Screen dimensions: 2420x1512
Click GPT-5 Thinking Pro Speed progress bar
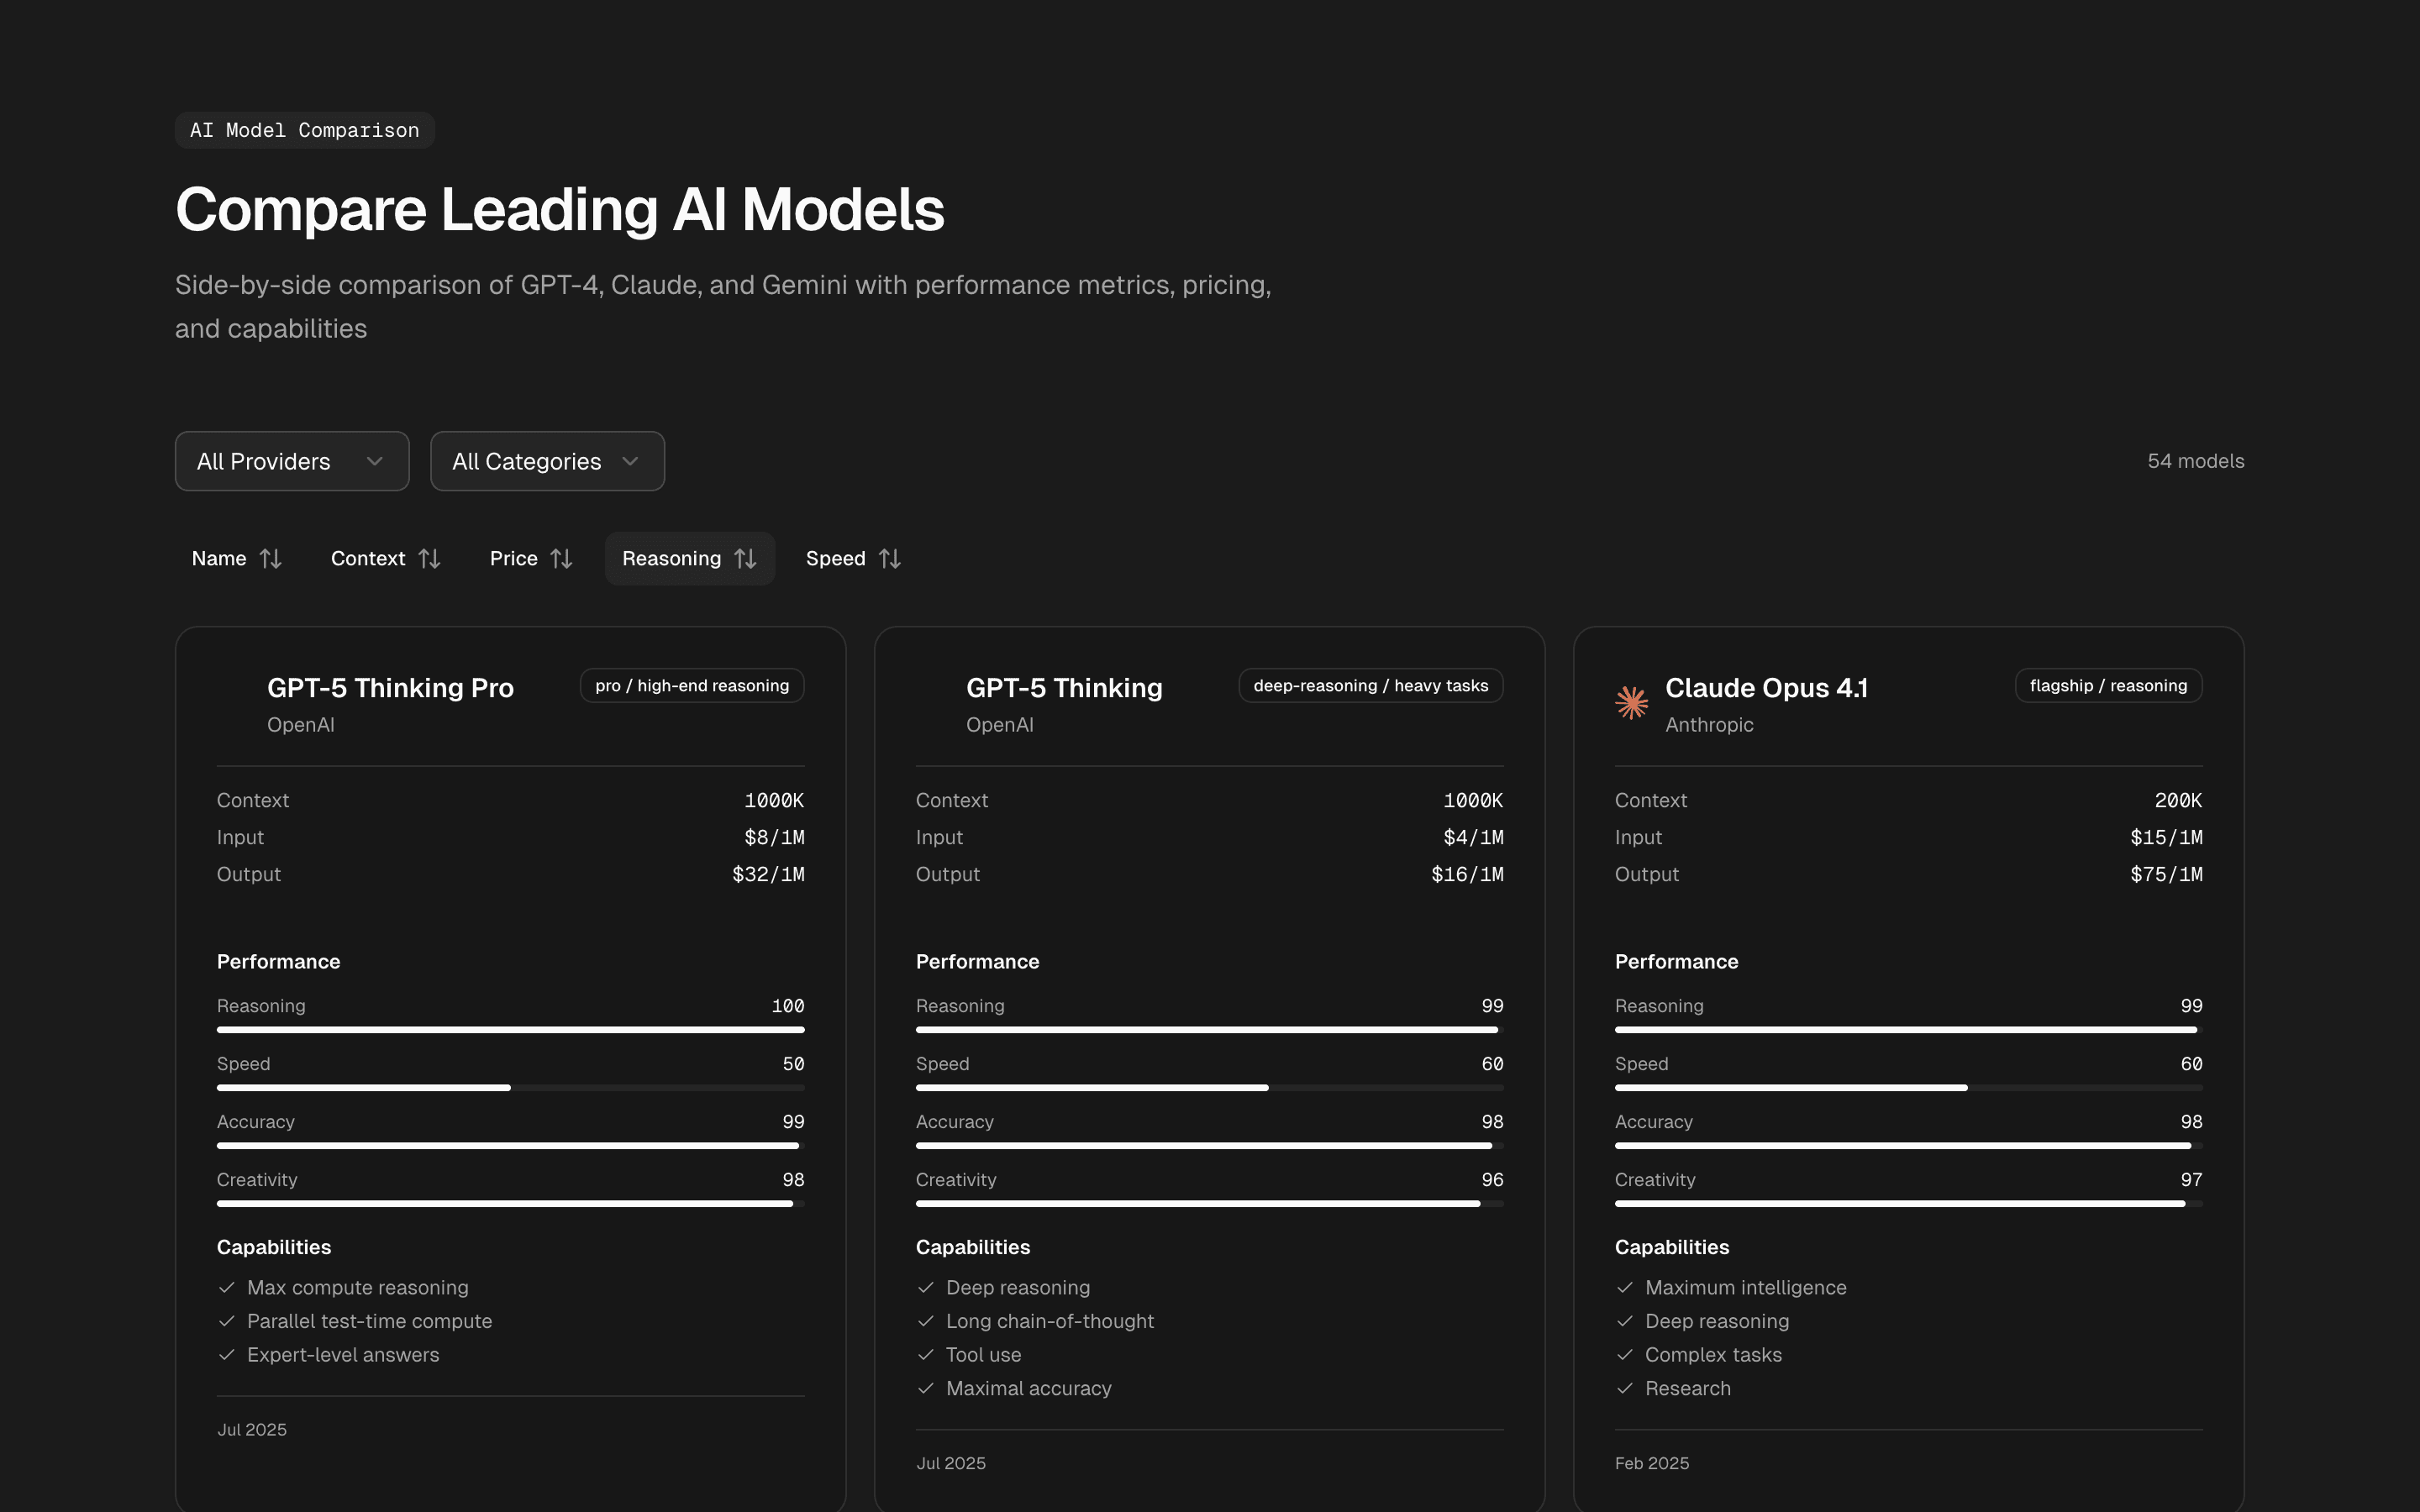pyautogui.click(x=510, y=1088)
